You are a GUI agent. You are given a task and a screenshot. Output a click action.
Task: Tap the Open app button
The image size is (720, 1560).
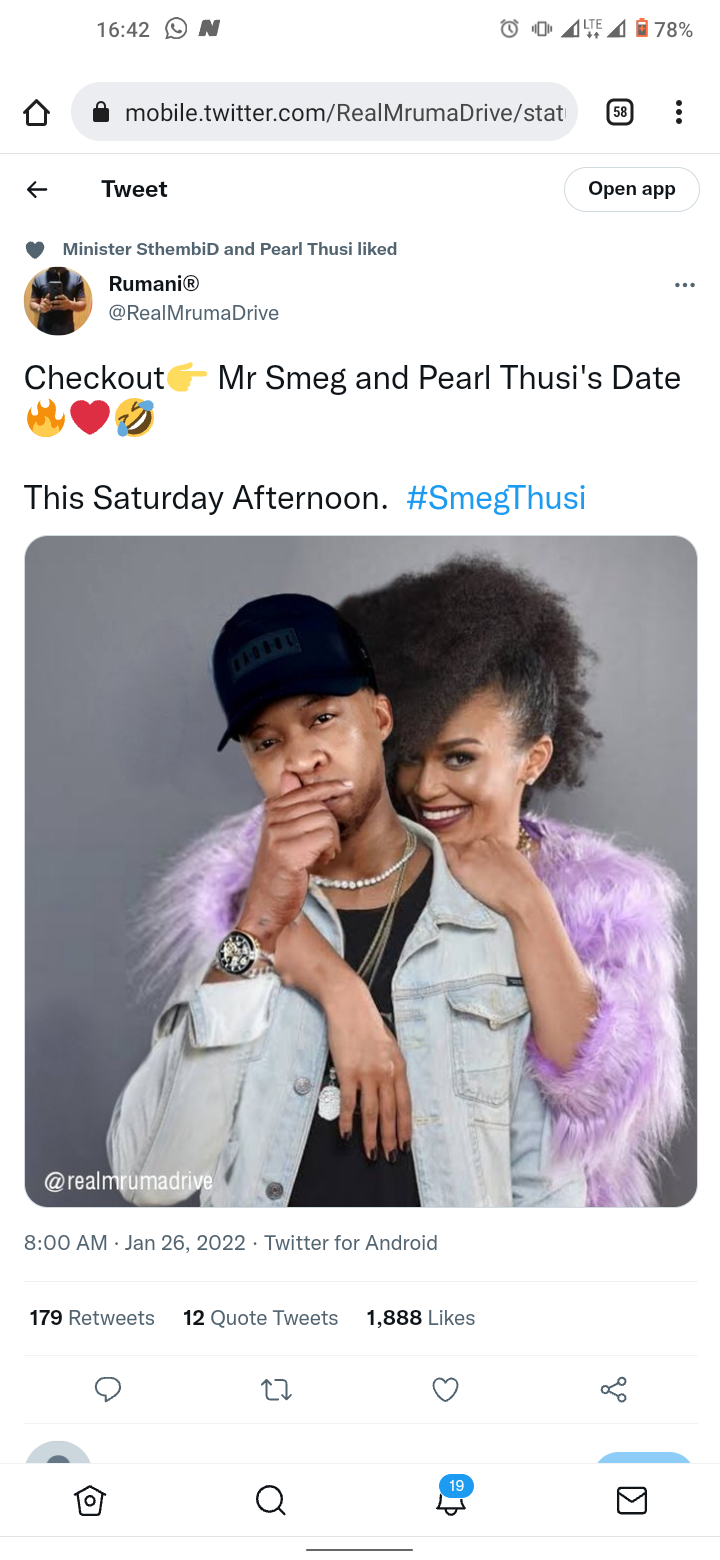tap(632, 189)
